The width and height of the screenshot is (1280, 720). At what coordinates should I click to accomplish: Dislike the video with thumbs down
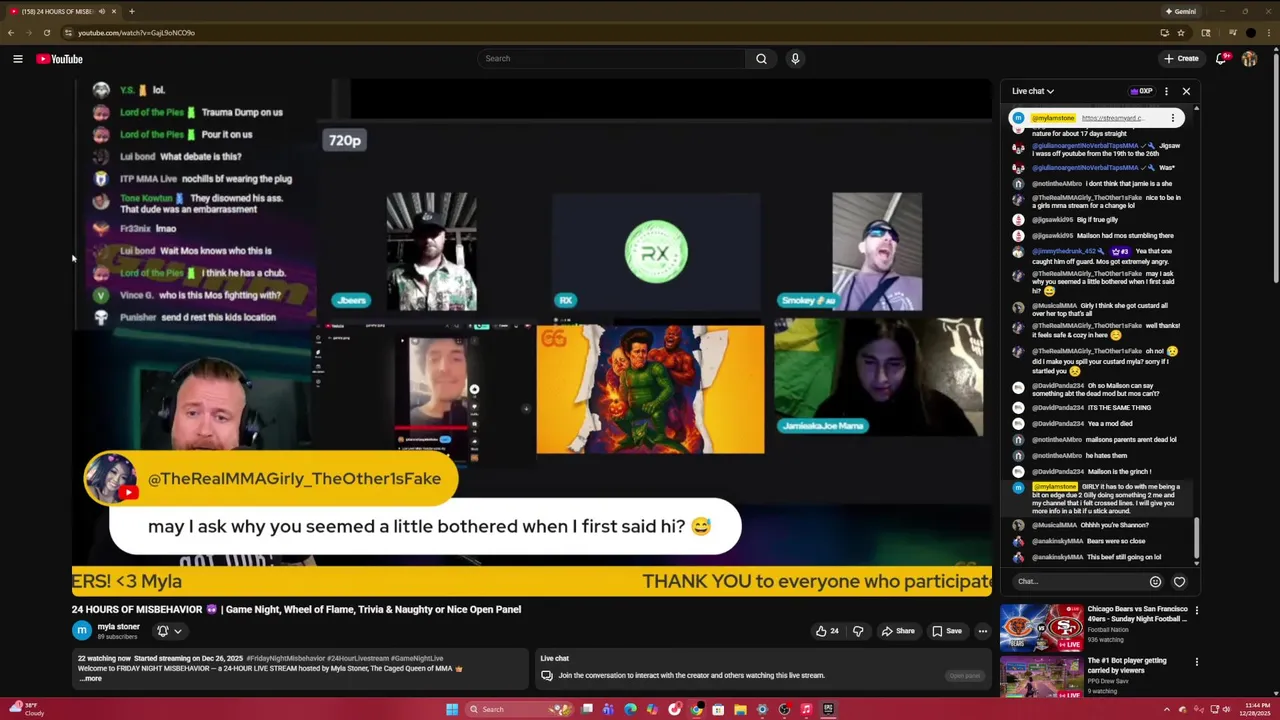pyautogui.click(x=858, y=631)
